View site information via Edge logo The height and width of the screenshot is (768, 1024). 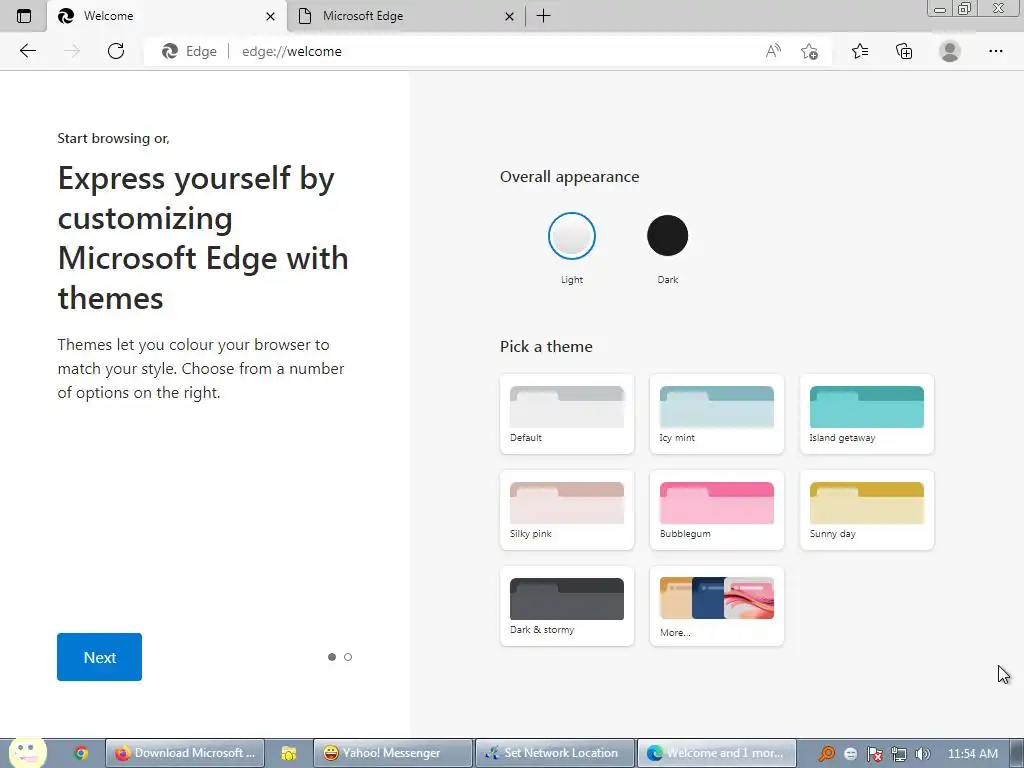pos(189,51)
